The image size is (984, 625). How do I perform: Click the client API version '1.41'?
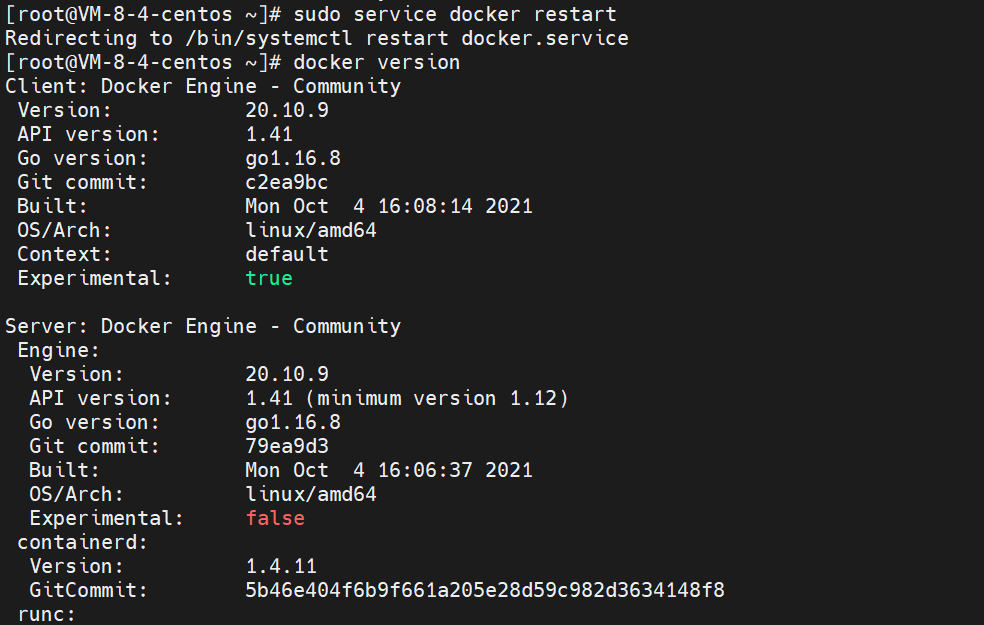click(x=269, y=134)
